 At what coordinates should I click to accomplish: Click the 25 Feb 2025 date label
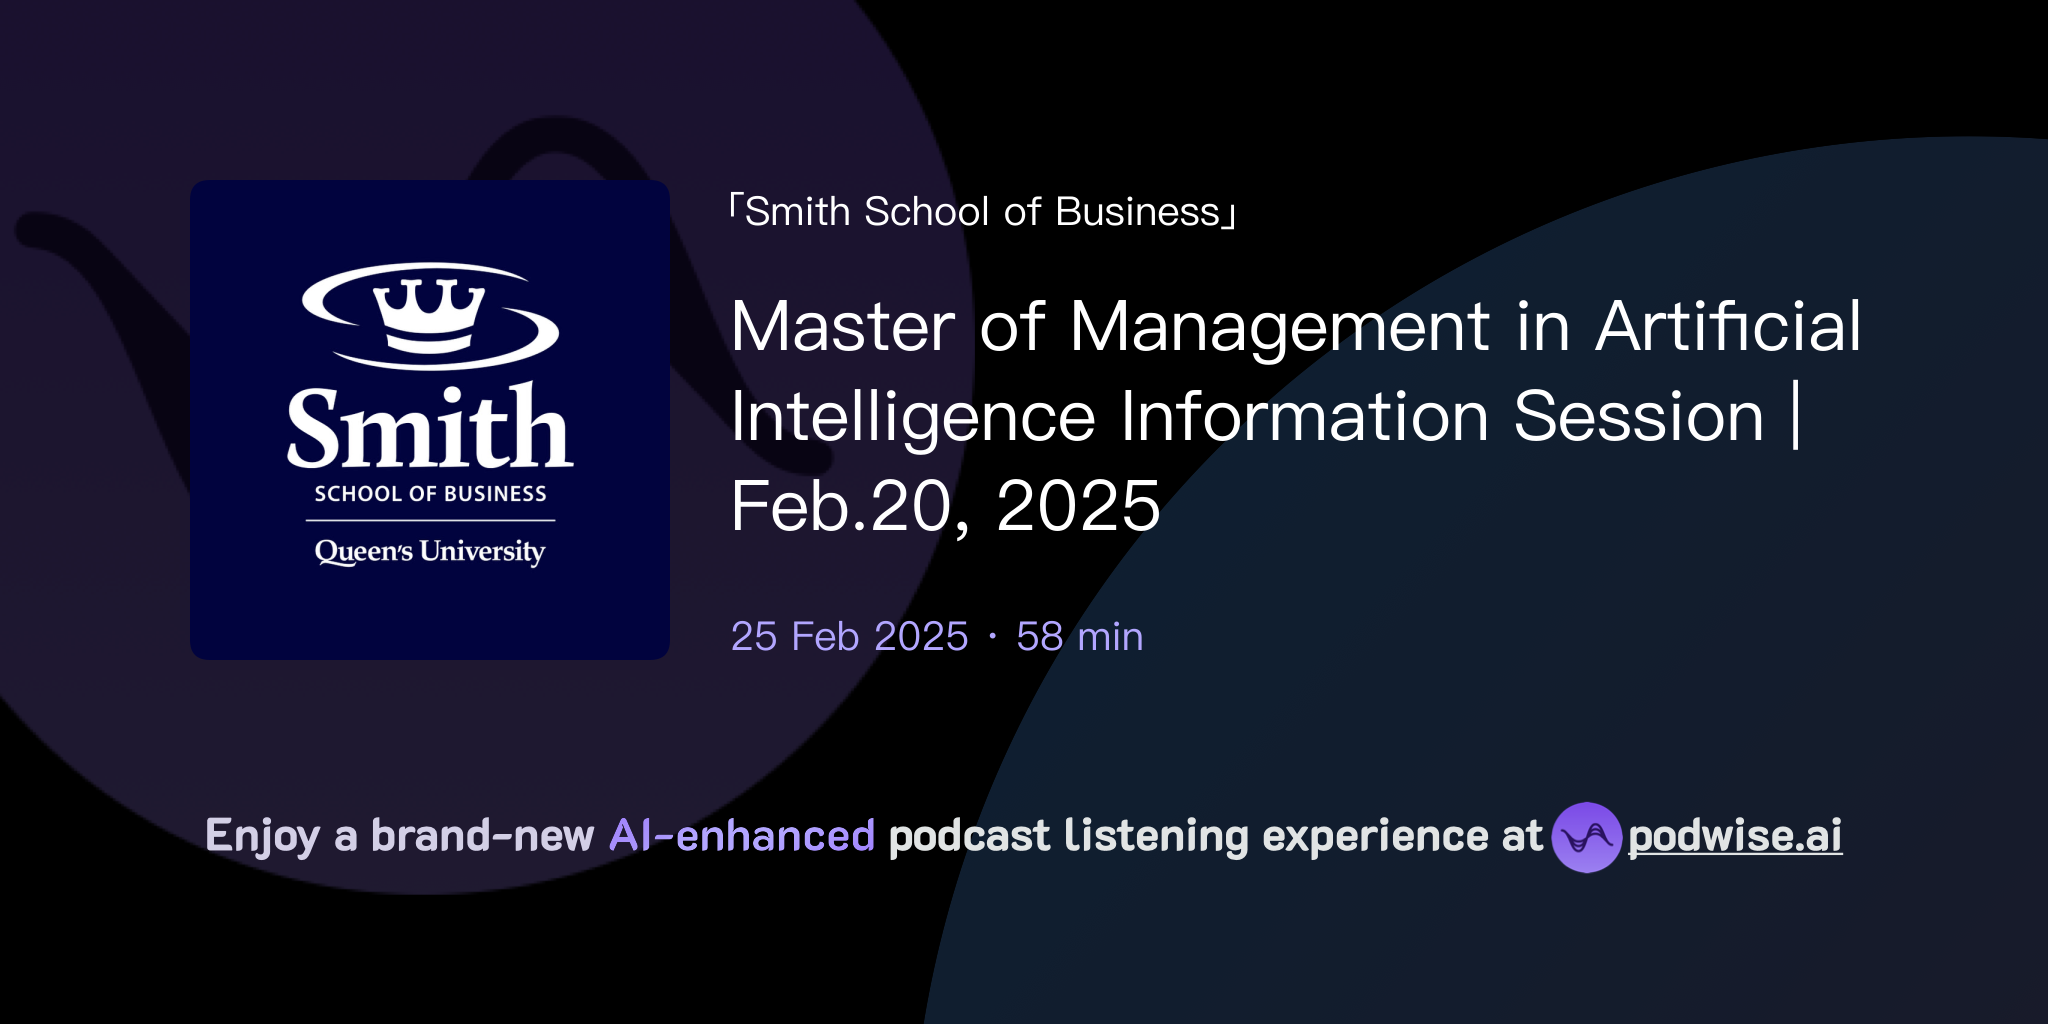coord(848,635)
